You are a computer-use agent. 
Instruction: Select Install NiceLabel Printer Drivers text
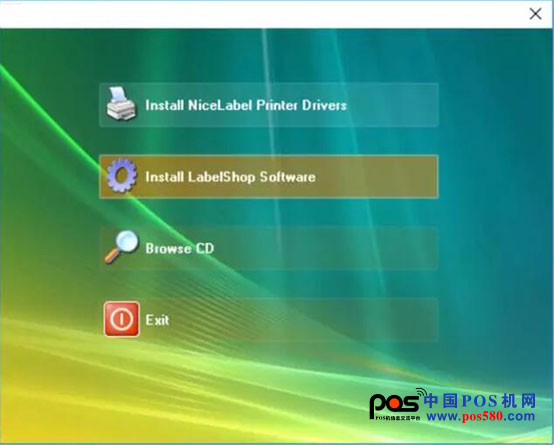coord(246,105)
